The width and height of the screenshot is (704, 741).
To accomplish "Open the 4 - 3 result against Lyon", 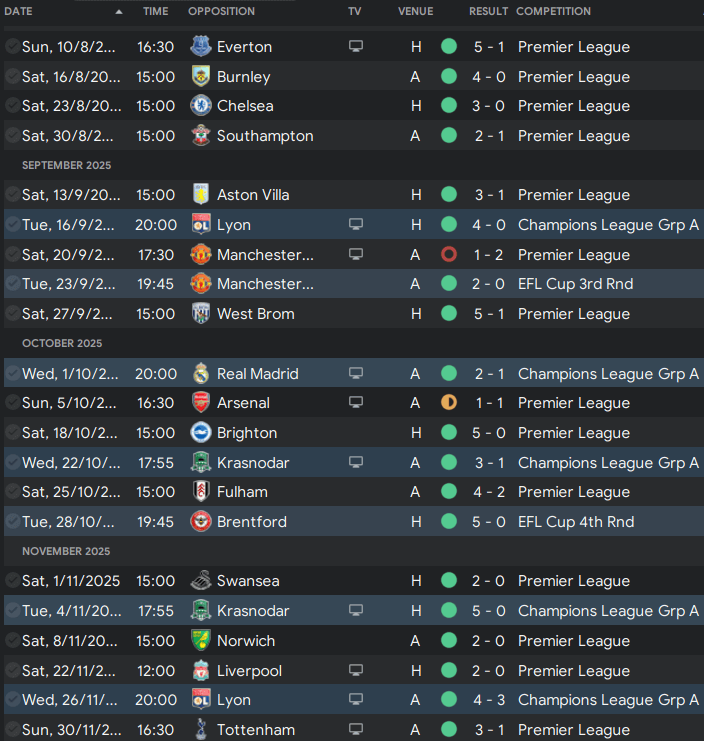I will tap(489, 700).
